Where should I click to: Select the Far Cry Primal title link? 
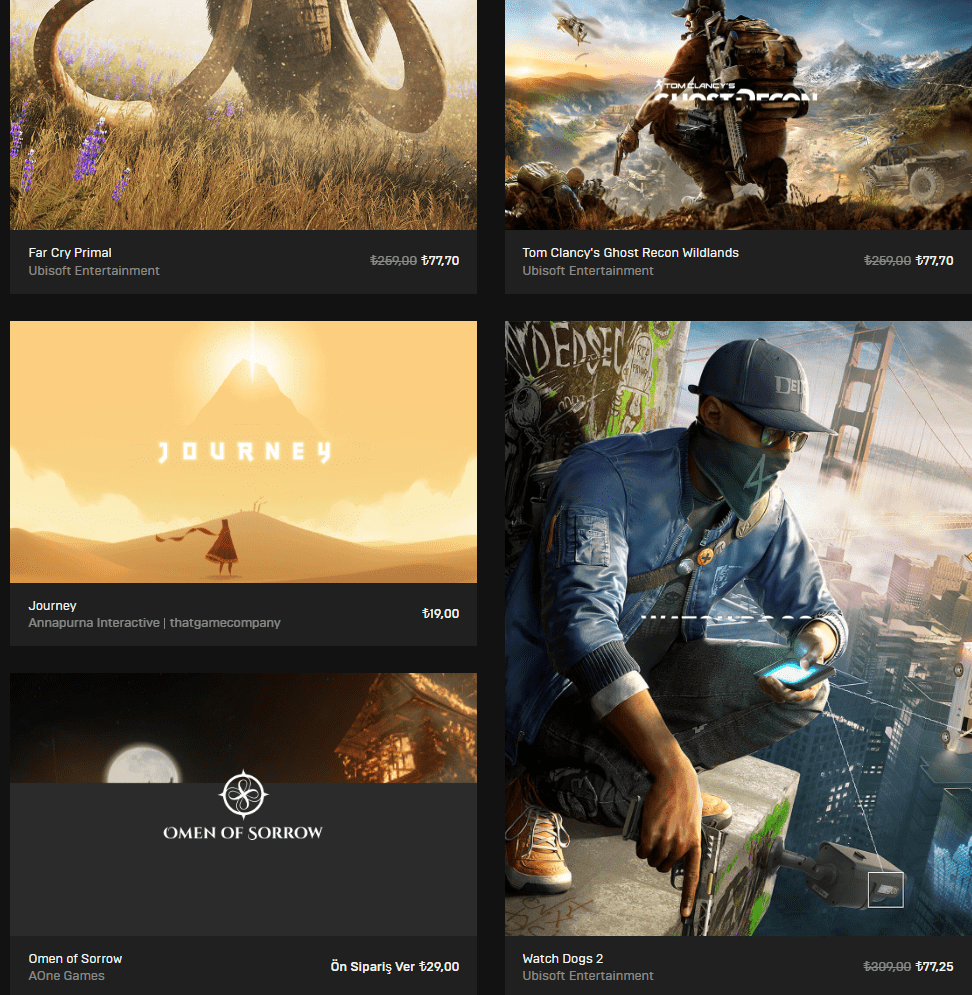point(70,252)
